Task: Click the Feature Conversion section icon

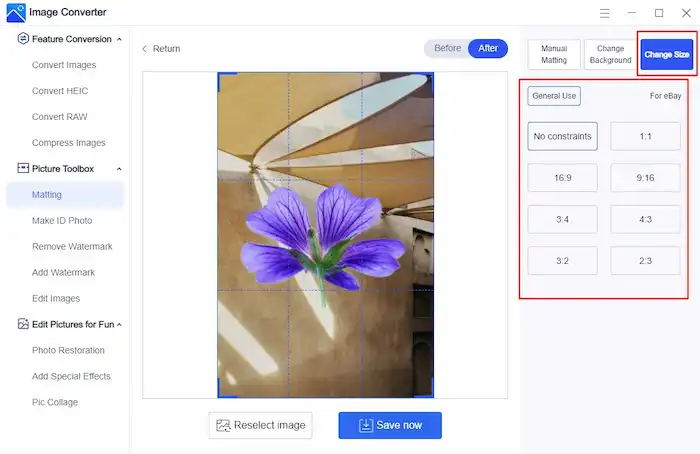Action: (23, 39)
